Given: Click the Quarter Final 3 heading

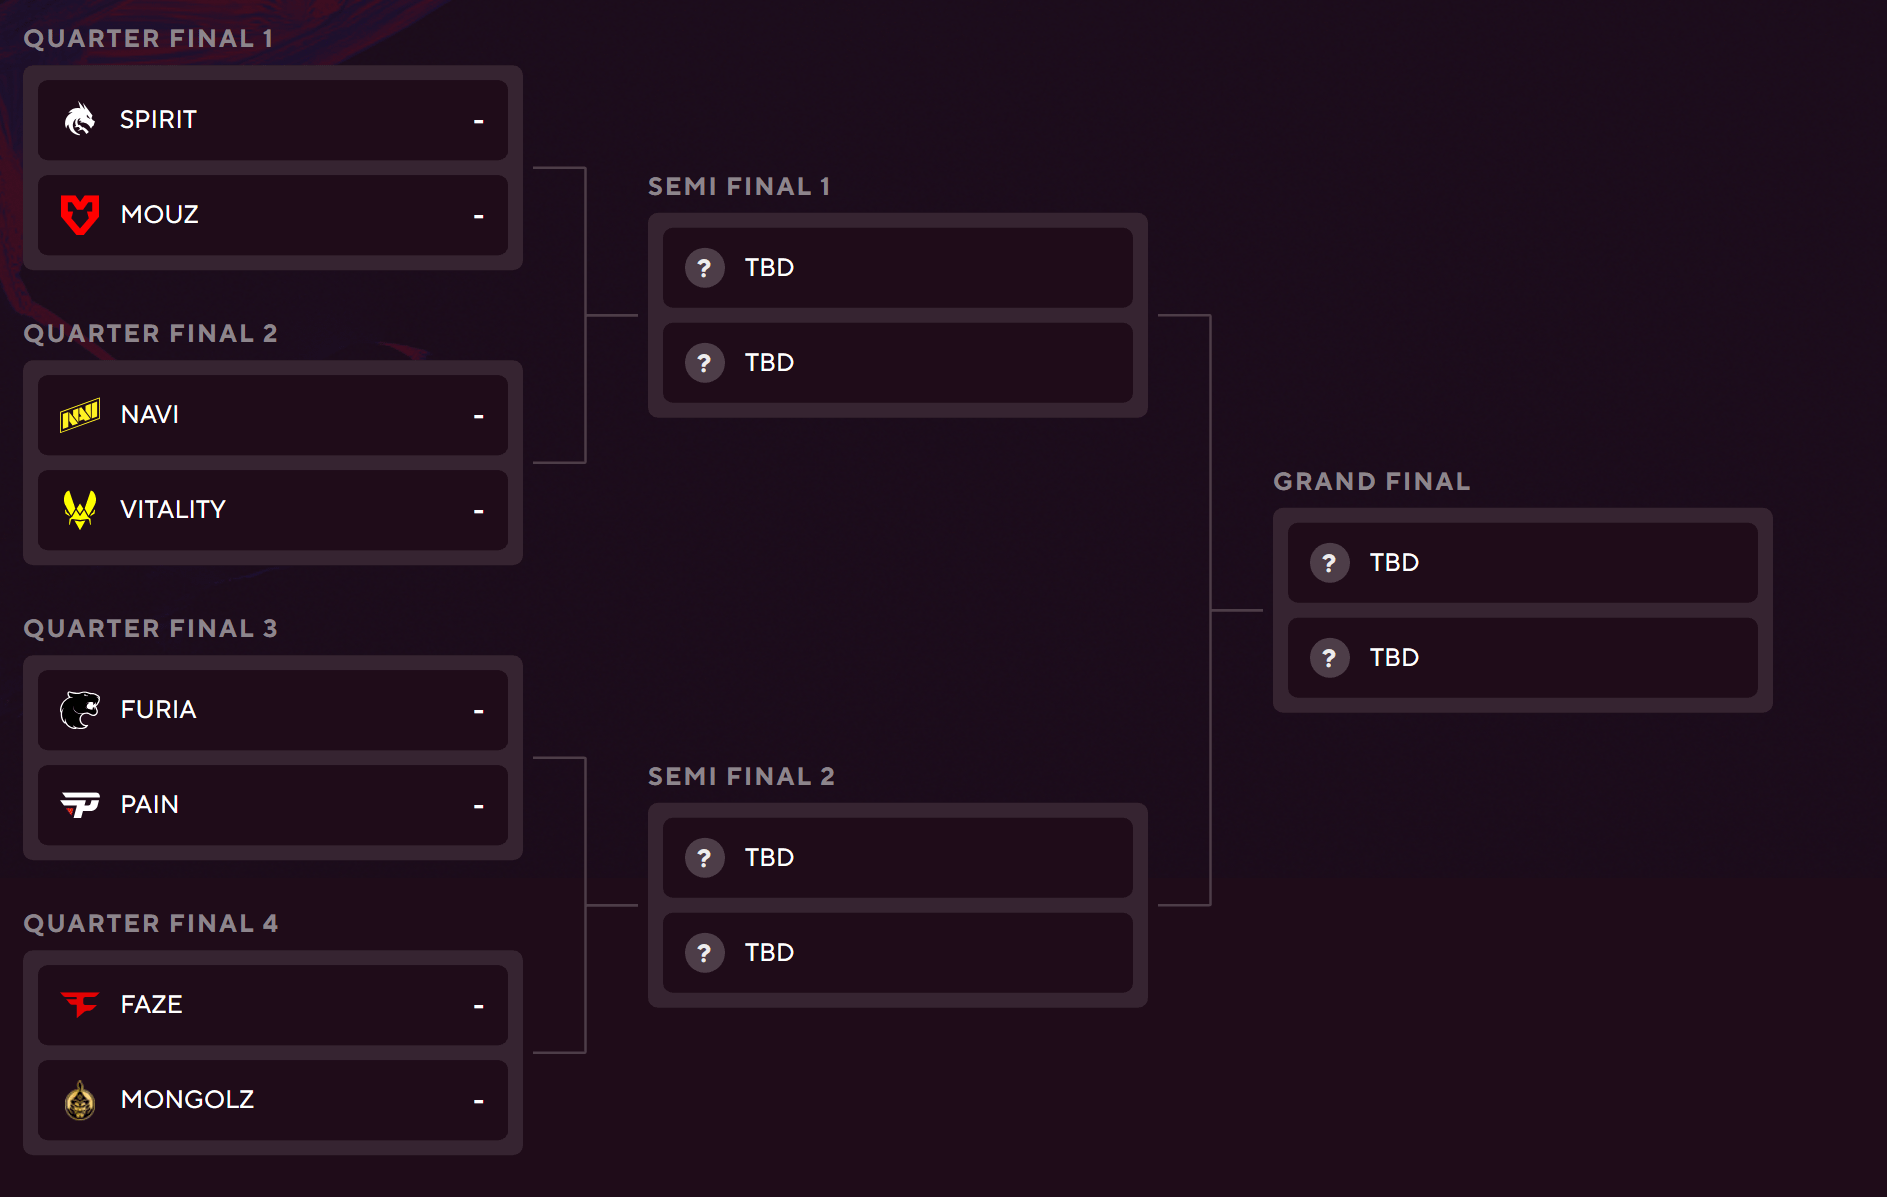Looking at the screenshot, I should (x=150, y=628).
